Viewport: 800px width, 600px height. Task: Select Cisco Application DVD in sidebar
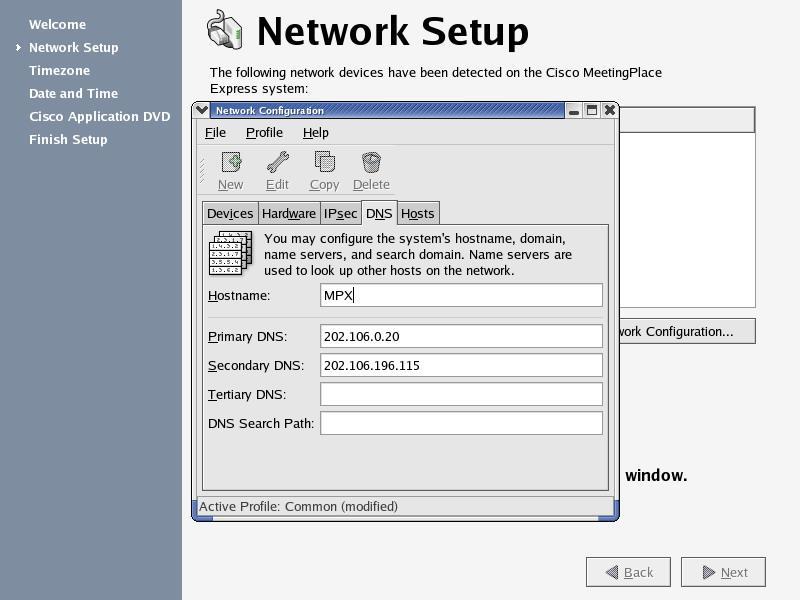[99, 116]
